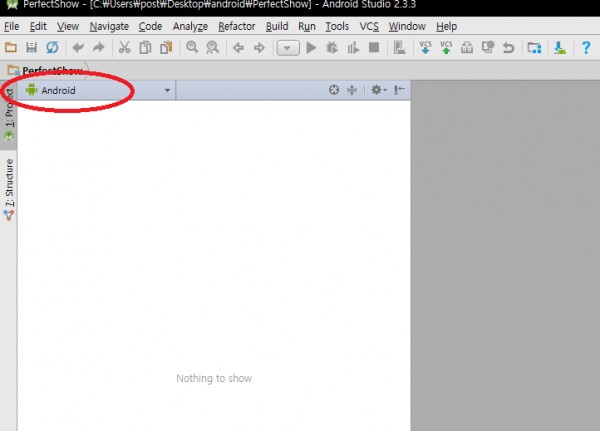Click Scroll from Source crosshair icon
The image size is (600, 431).
[x=334, y=90]
